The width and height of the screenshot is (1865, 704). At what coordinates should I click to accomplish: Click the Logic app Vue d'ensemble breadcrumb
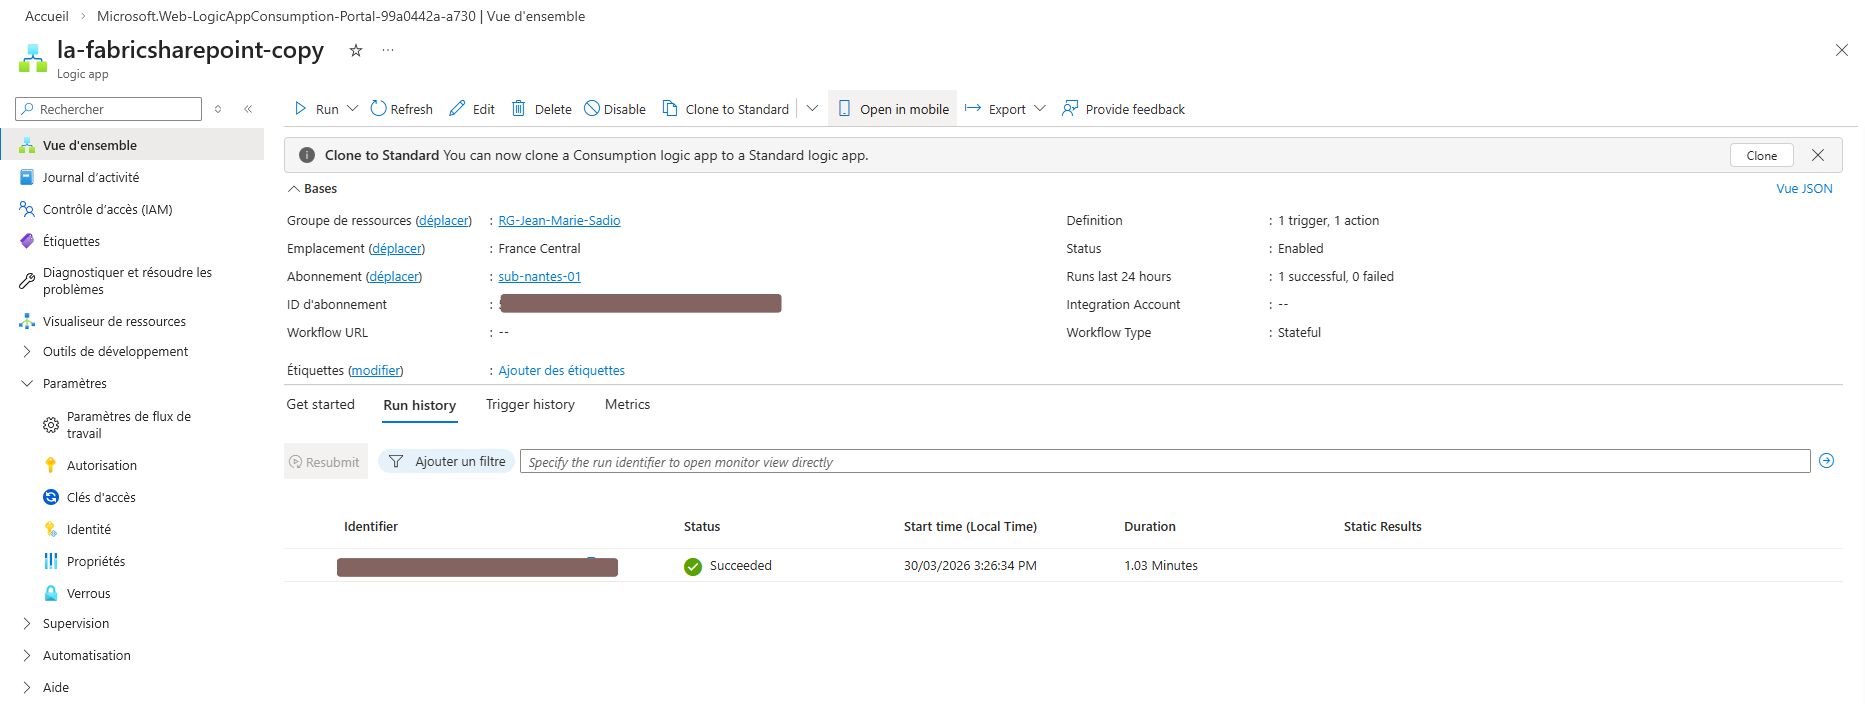click(341, 16)
